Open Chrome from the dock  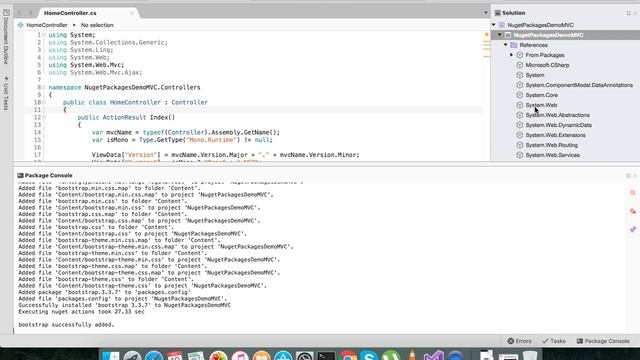pos(348,356)
